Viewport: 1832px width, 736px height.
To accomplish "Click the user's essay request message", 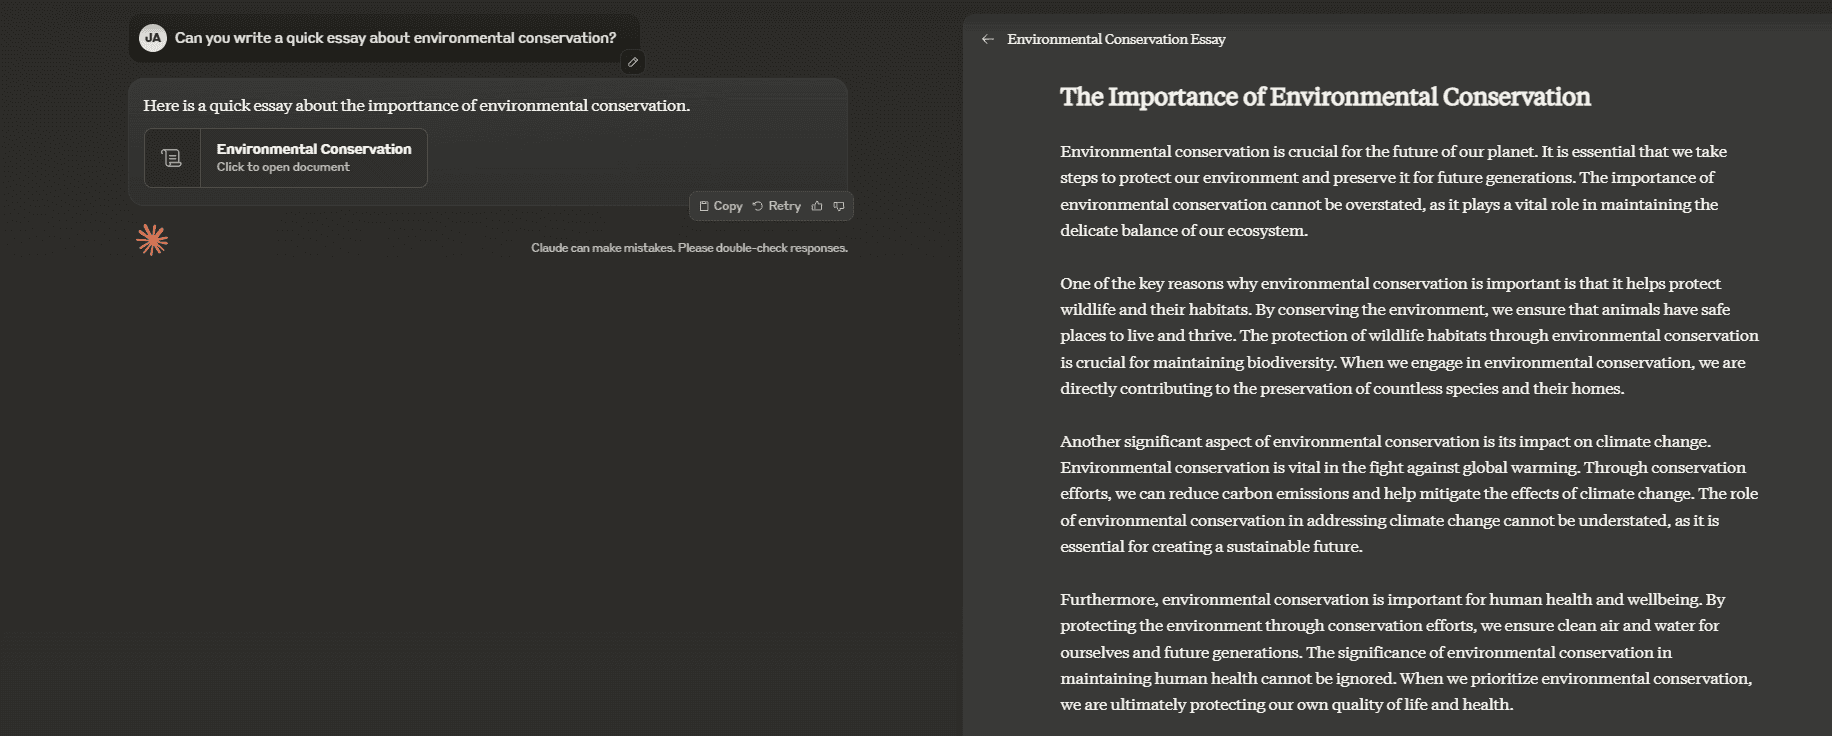I will 395,38.
